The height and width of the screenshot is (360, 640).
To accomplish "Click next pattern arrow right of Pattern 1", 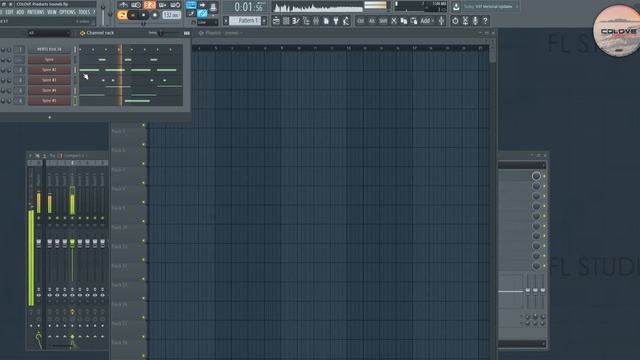I will pyautogui.click(x=264, y=20).
